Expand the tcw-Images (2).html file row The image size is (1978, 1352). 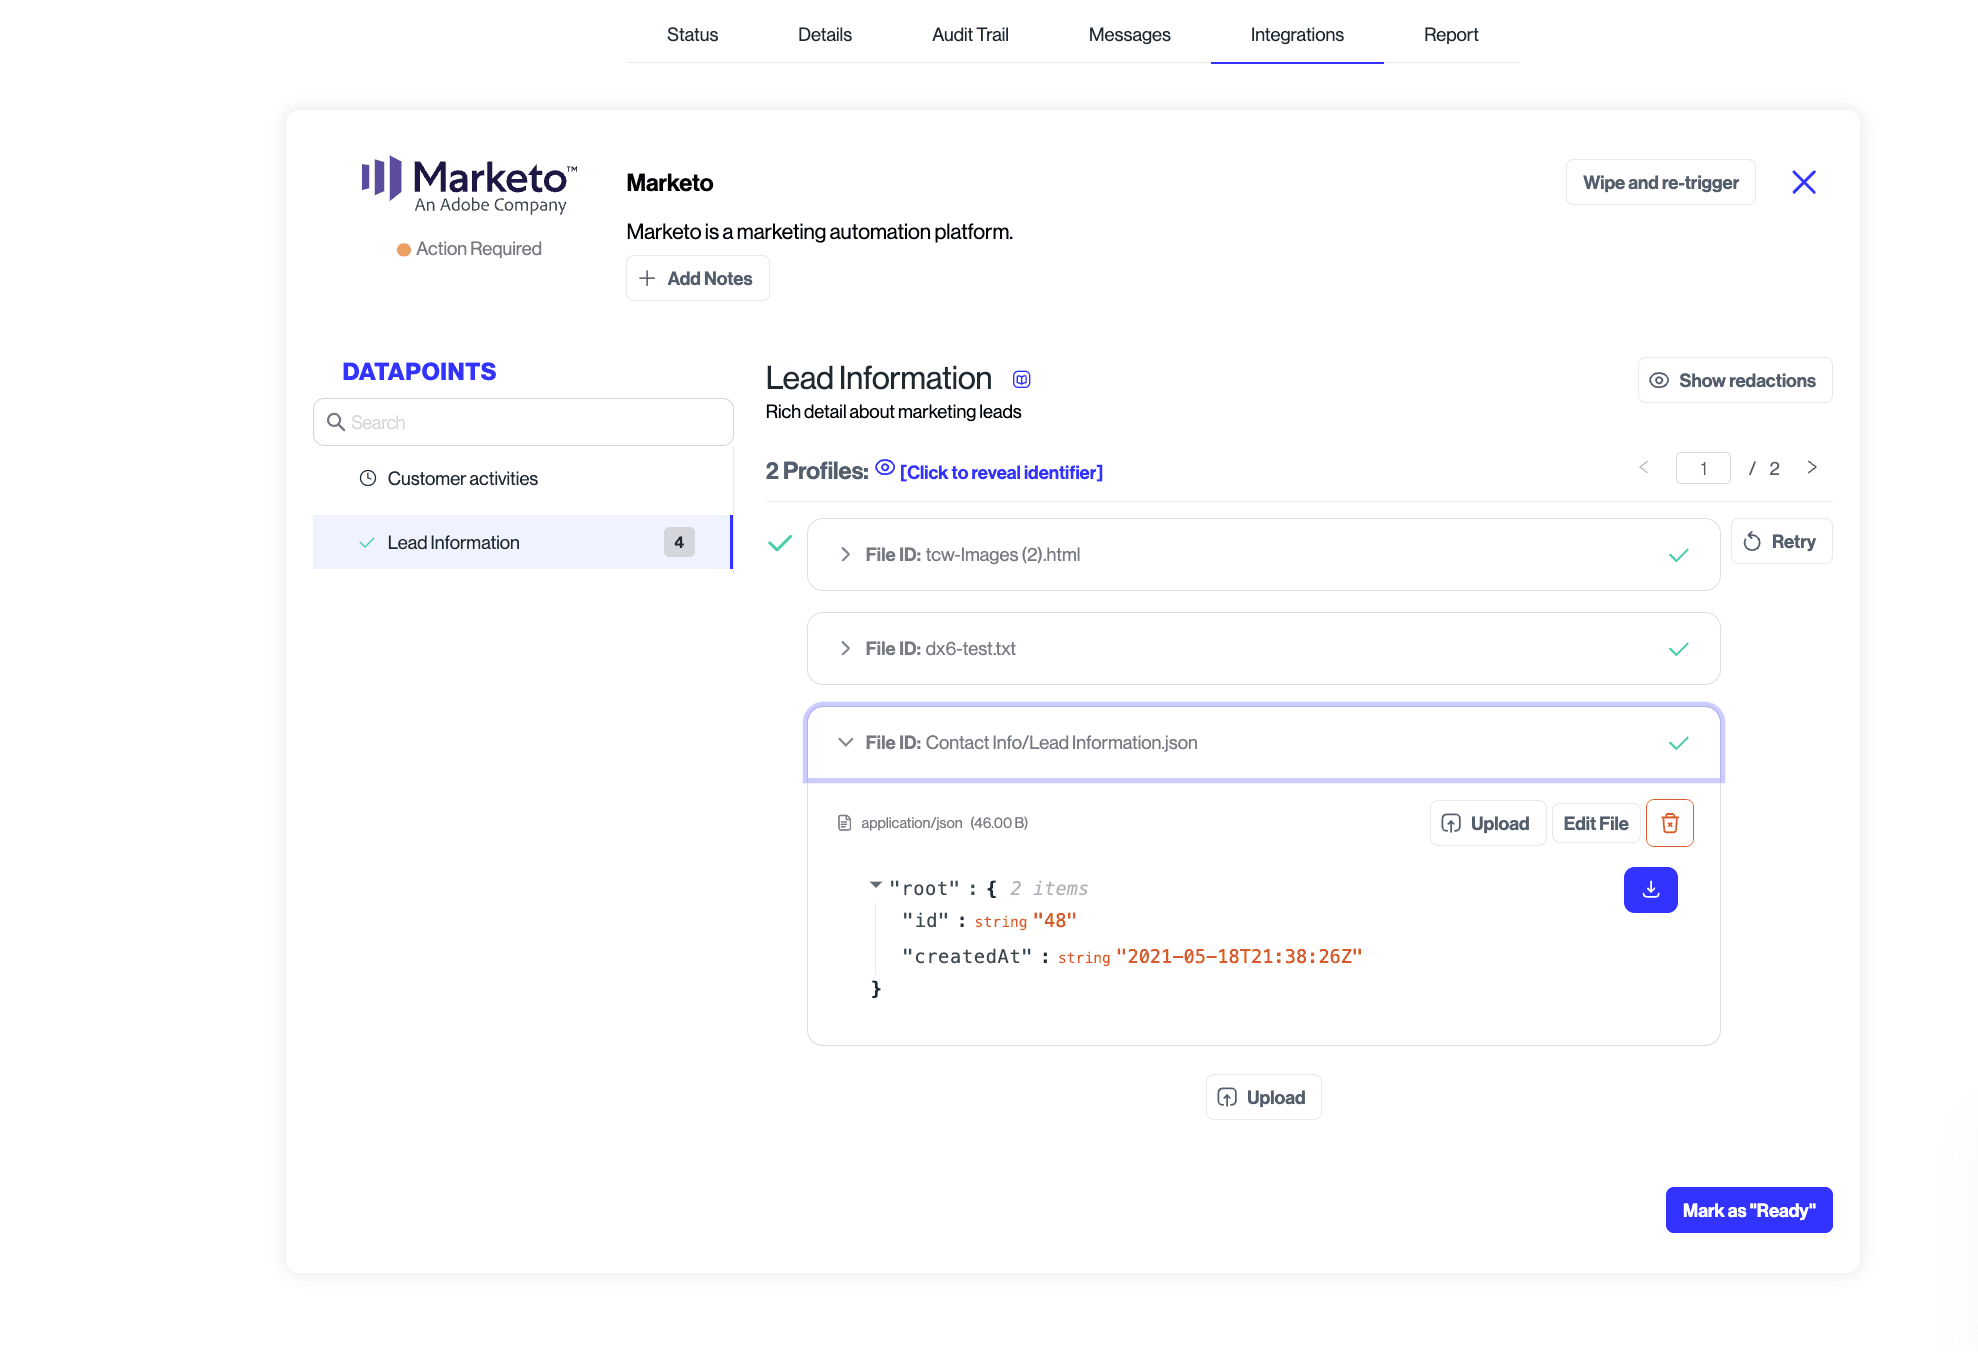click(x=846, y=554)
